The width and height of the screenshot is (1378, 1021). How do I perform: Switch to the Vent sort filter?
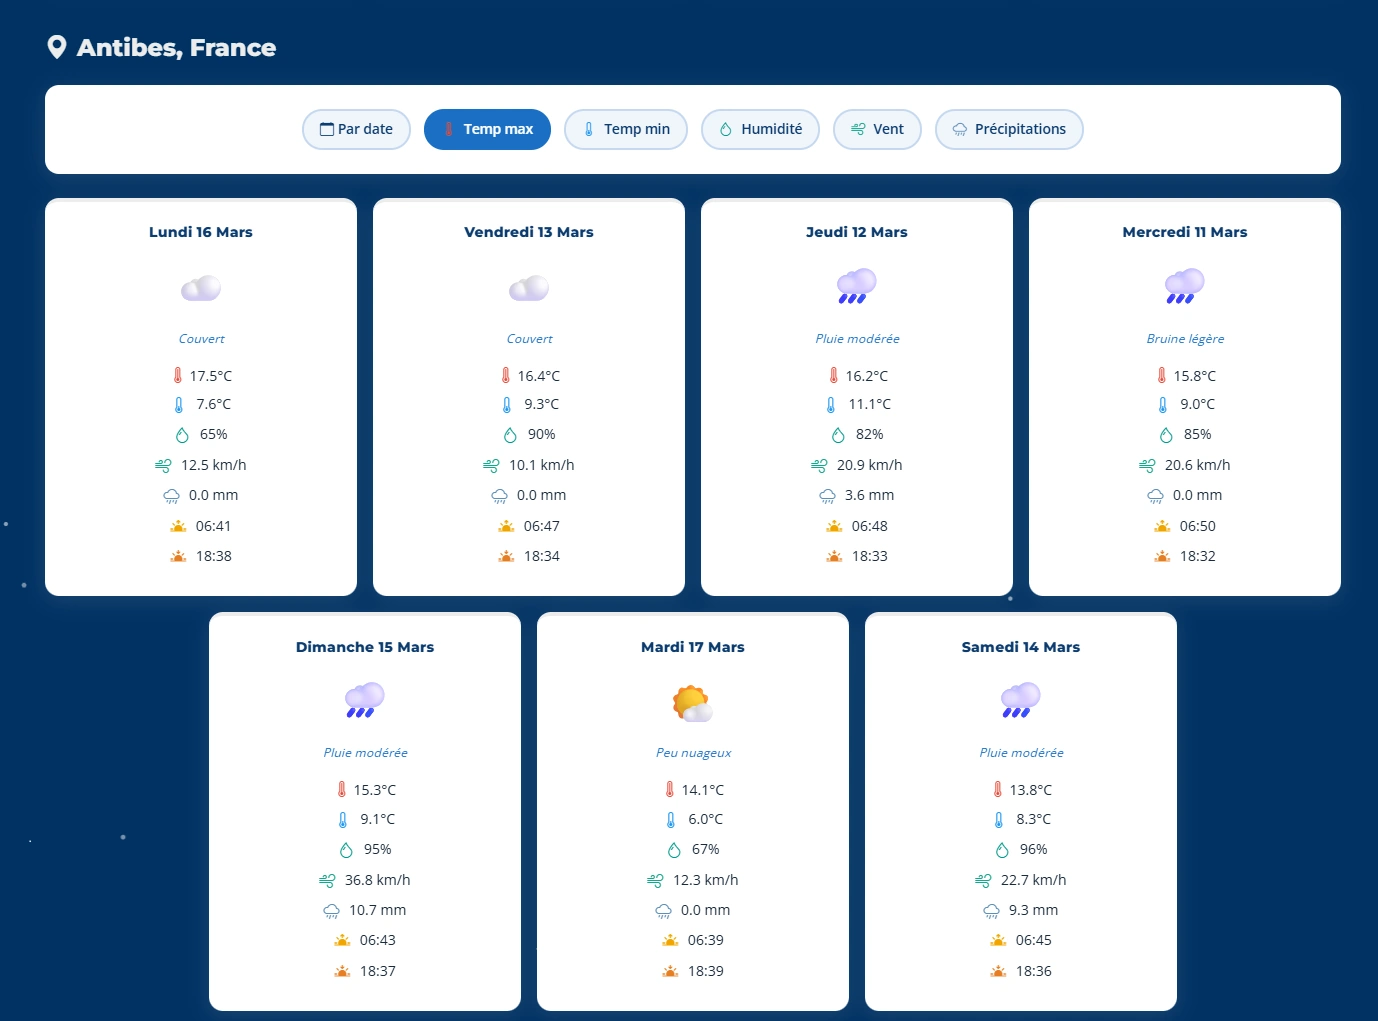click(877, 129)
